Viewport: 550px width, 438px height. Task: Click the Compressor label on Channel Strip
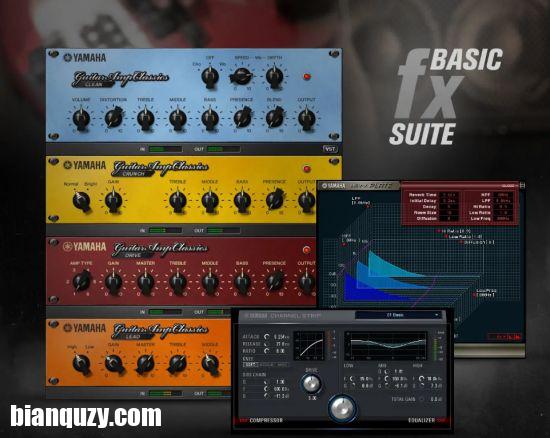coord(266,420)
